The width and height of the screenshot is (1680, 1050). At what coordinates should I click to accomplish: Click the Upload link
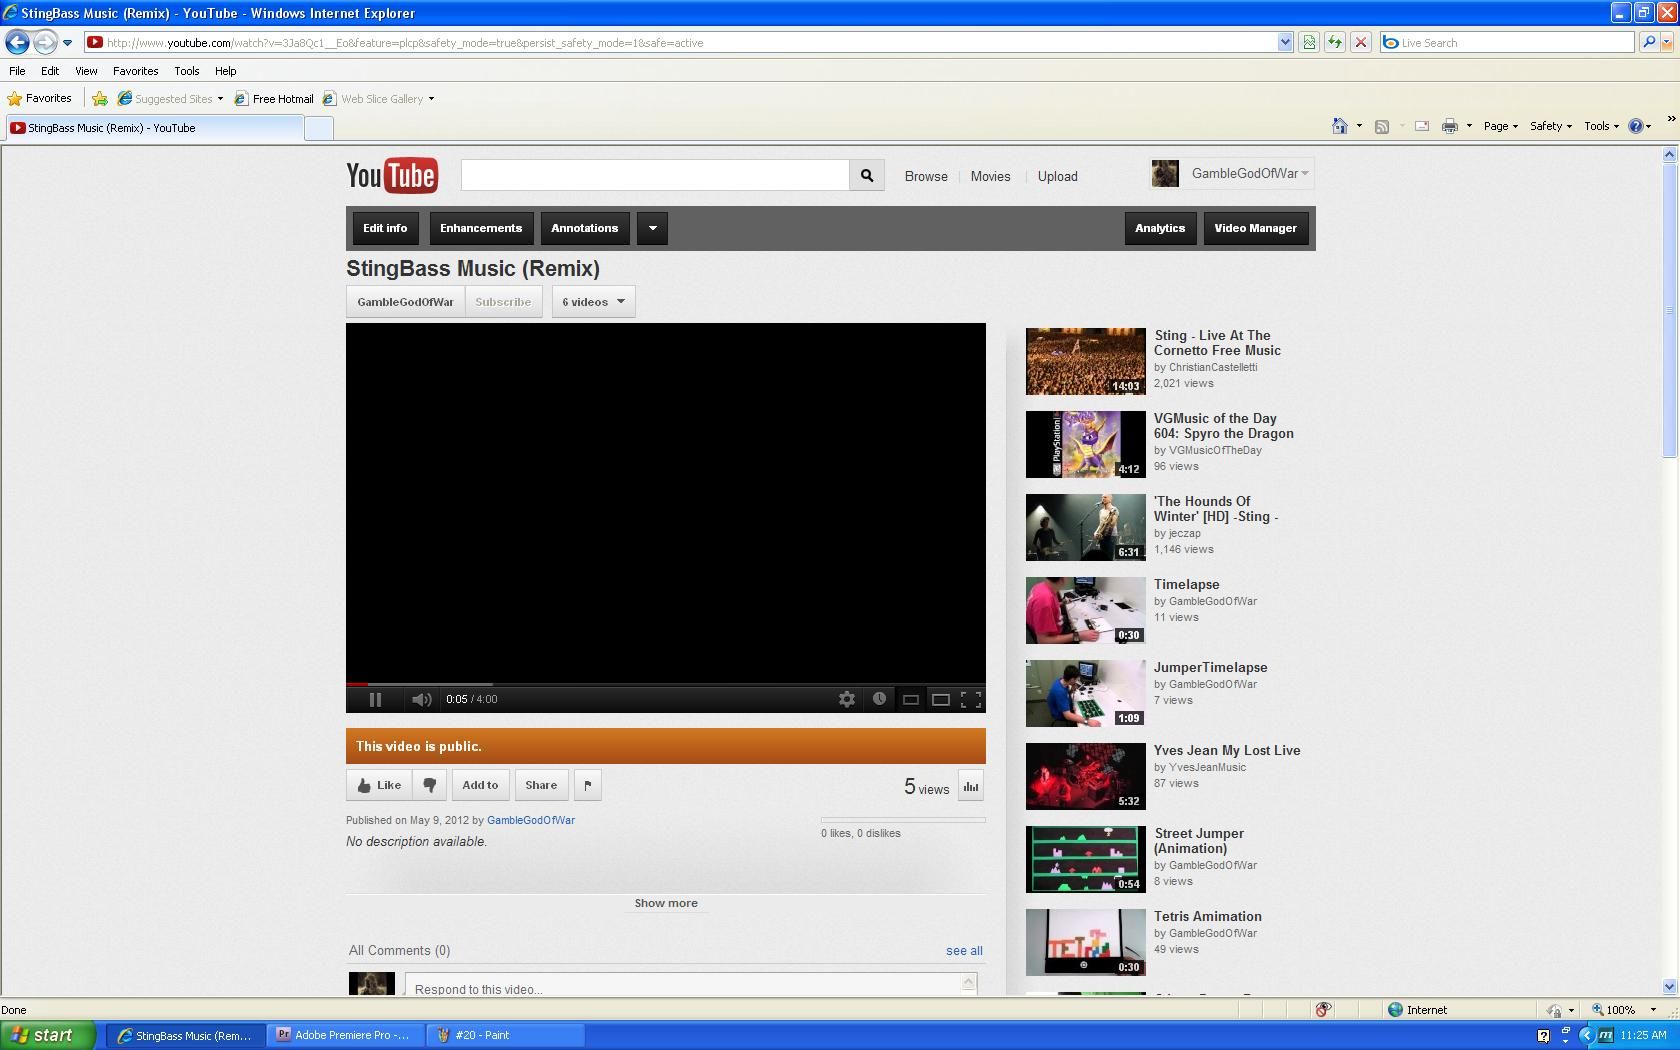1057,176
